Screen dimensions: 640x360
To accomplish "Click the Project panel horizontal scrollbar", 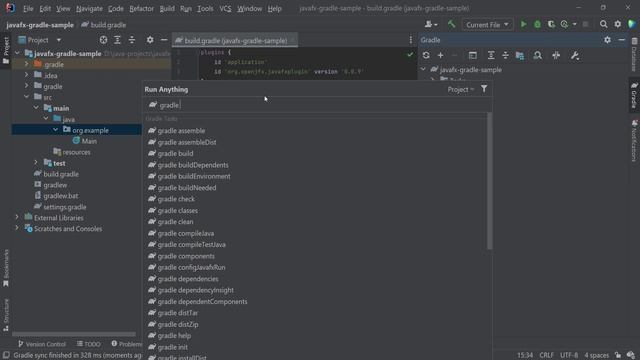I will tap(74, 334).
